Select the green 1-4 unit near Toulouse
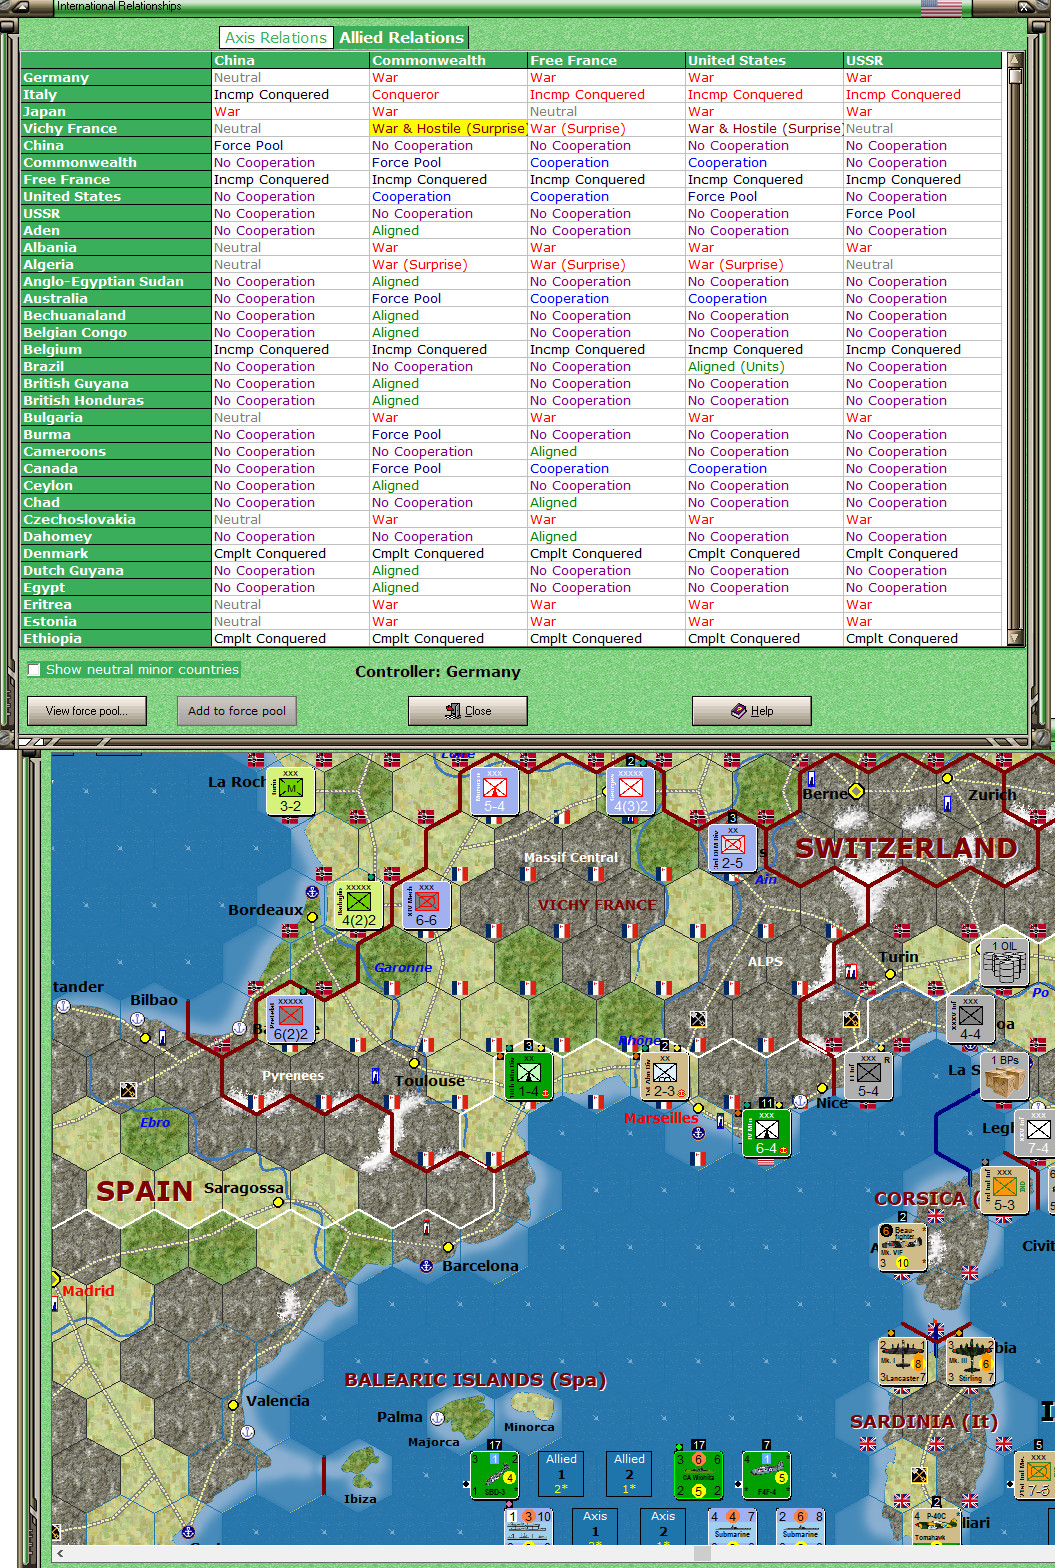1055x1568 pixels. tap(529, 1077)
